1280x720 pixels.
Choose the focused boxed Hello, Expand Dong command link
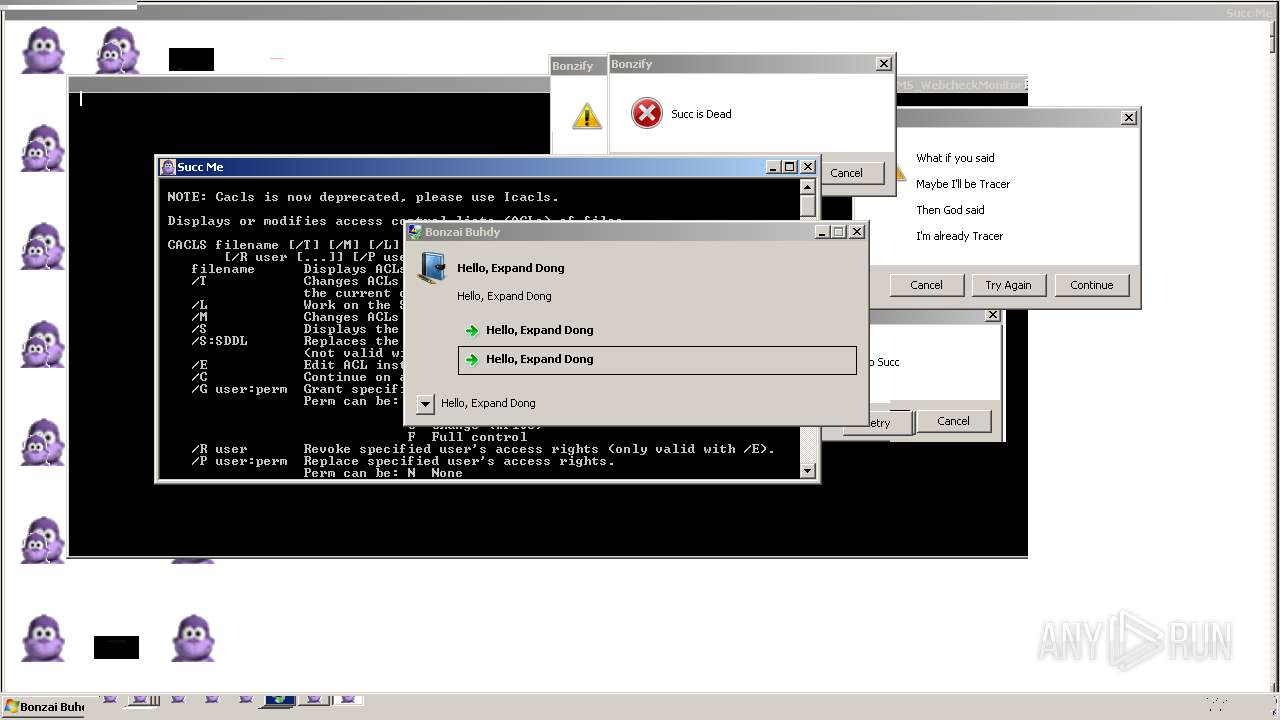coord(657,360)
